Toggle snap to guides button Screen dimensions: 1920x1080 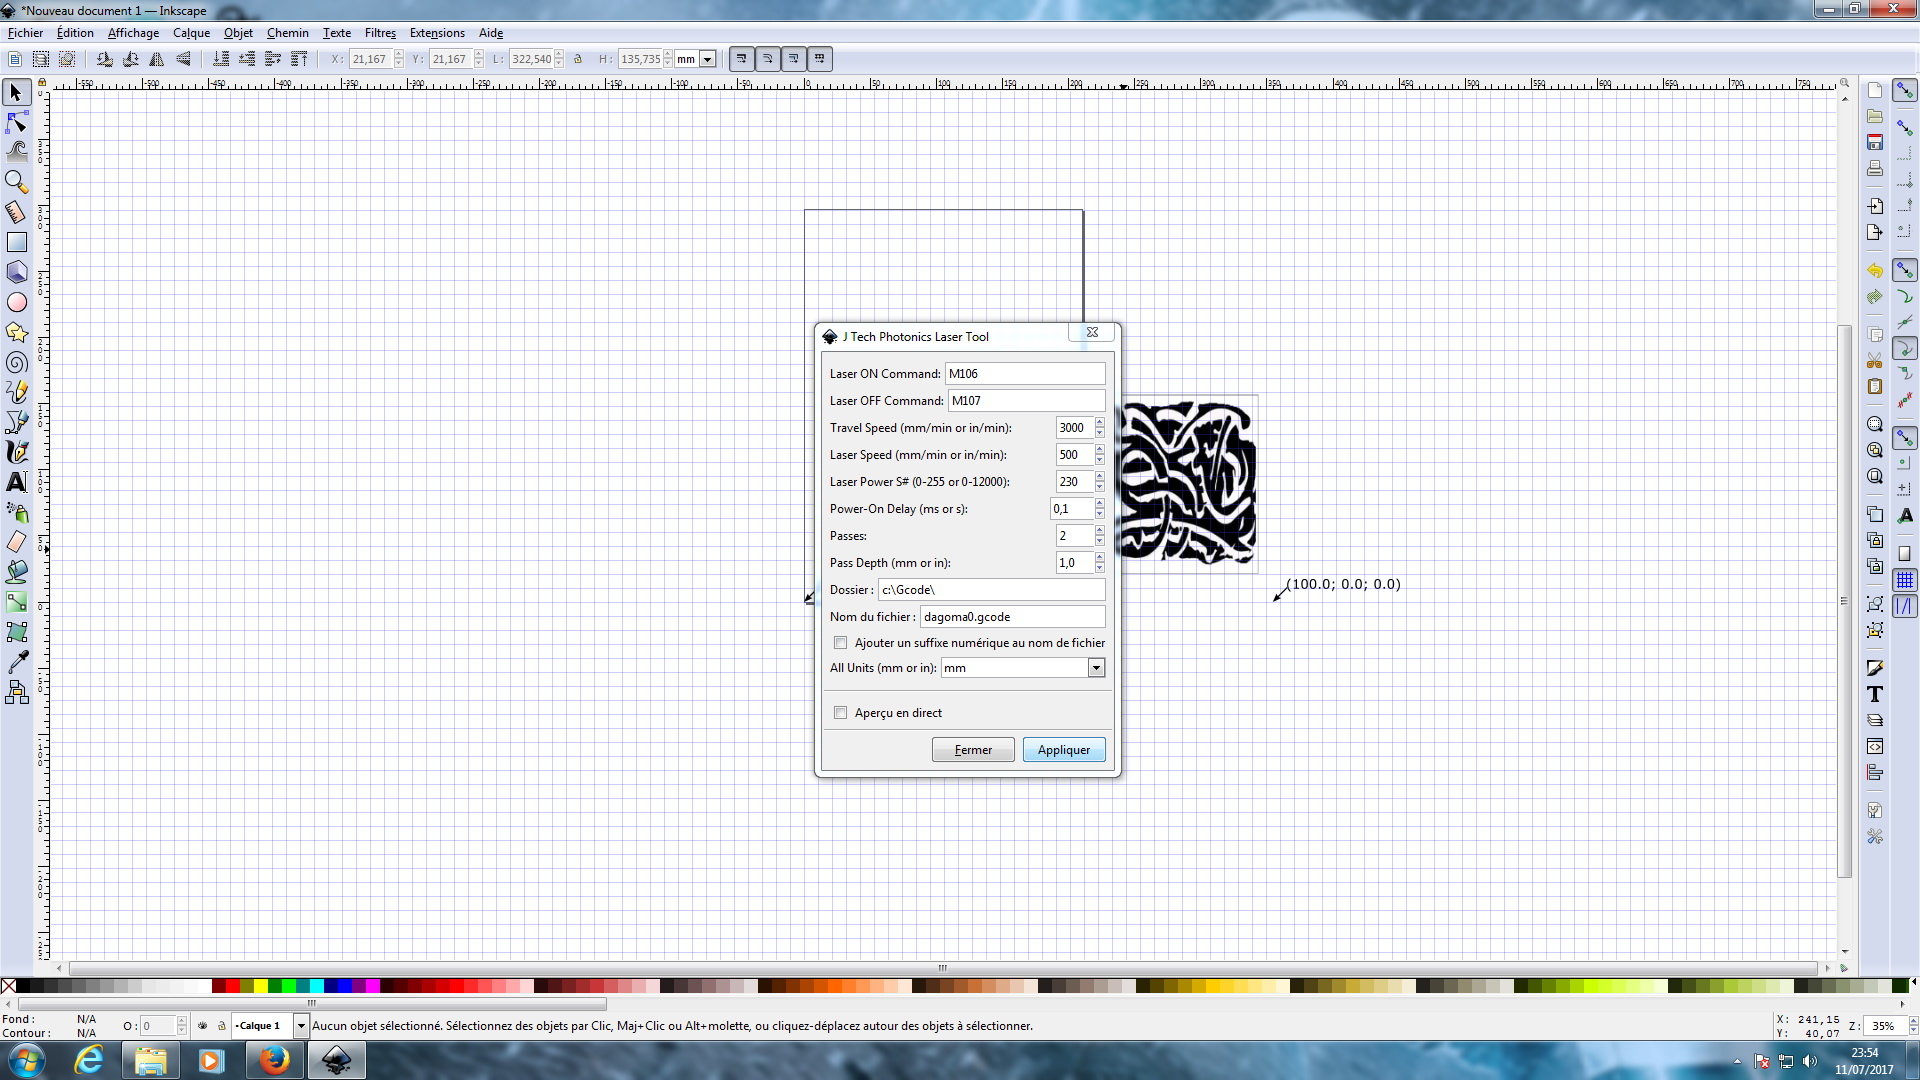coord(1905,606)
